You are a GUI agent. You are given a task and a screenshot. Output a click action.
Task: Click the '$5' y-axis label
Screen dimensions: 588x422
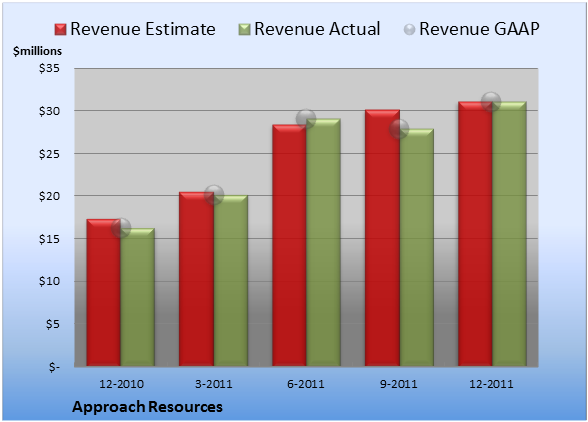(x=52, y=324)
